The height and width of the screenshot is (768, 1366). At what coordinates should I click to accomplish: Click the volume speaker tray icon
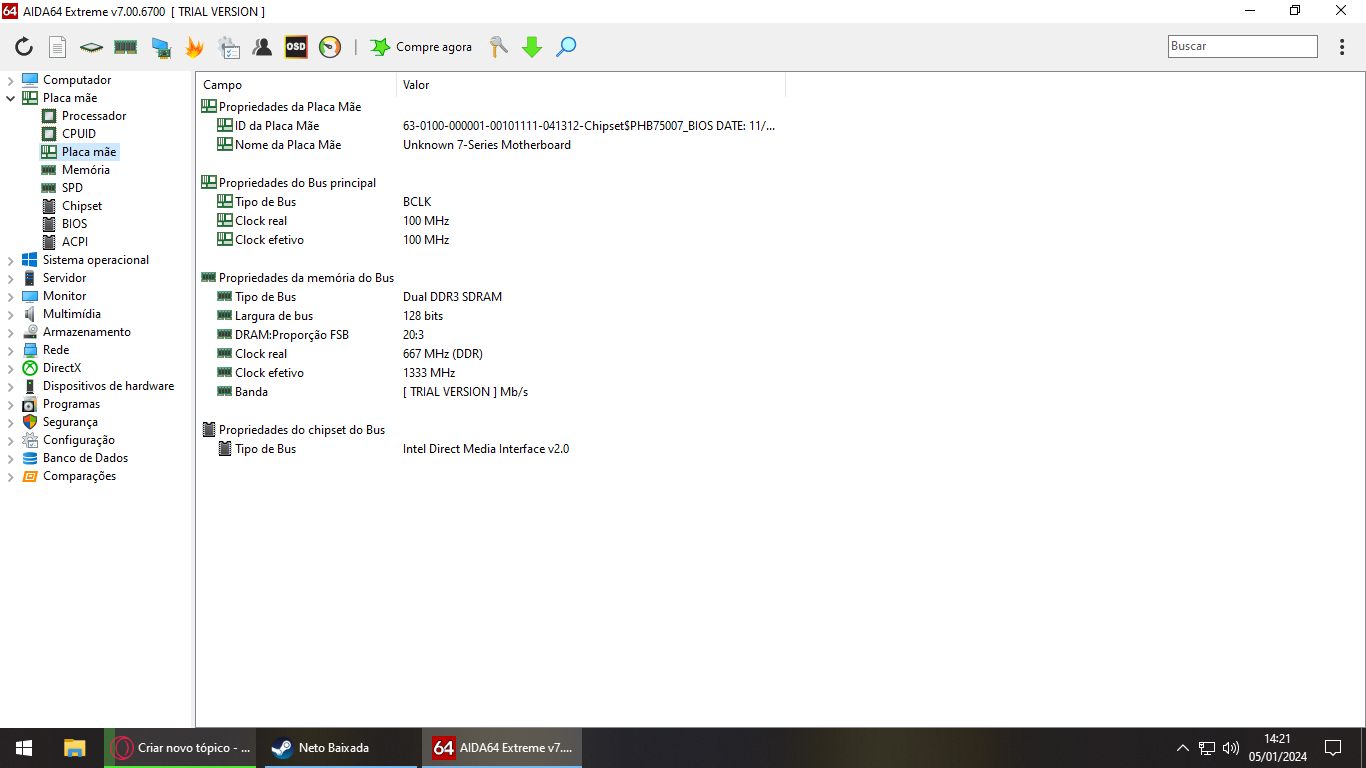coord(1231,748)
